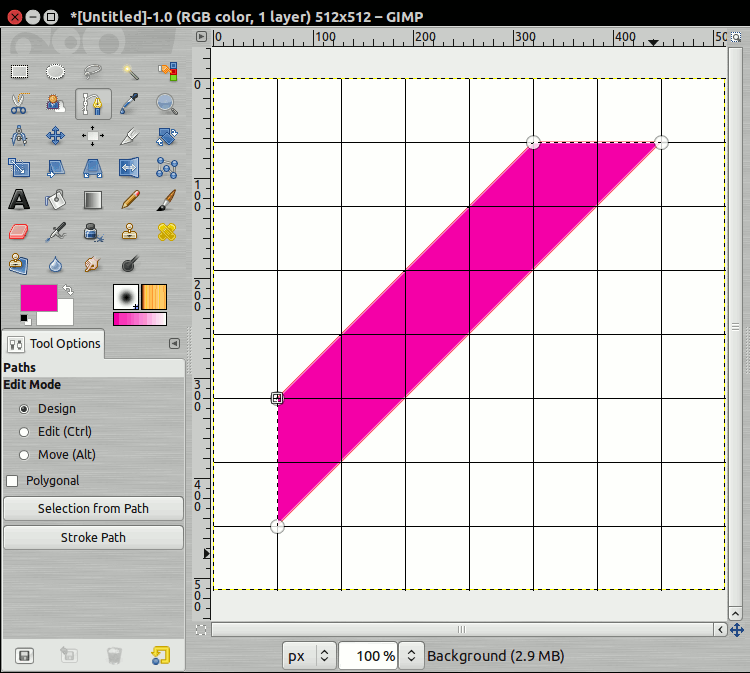Image resolution: width=750 pixels, height=673 pixels.
Task: Select the Airbrush tool
Action: 55,232
